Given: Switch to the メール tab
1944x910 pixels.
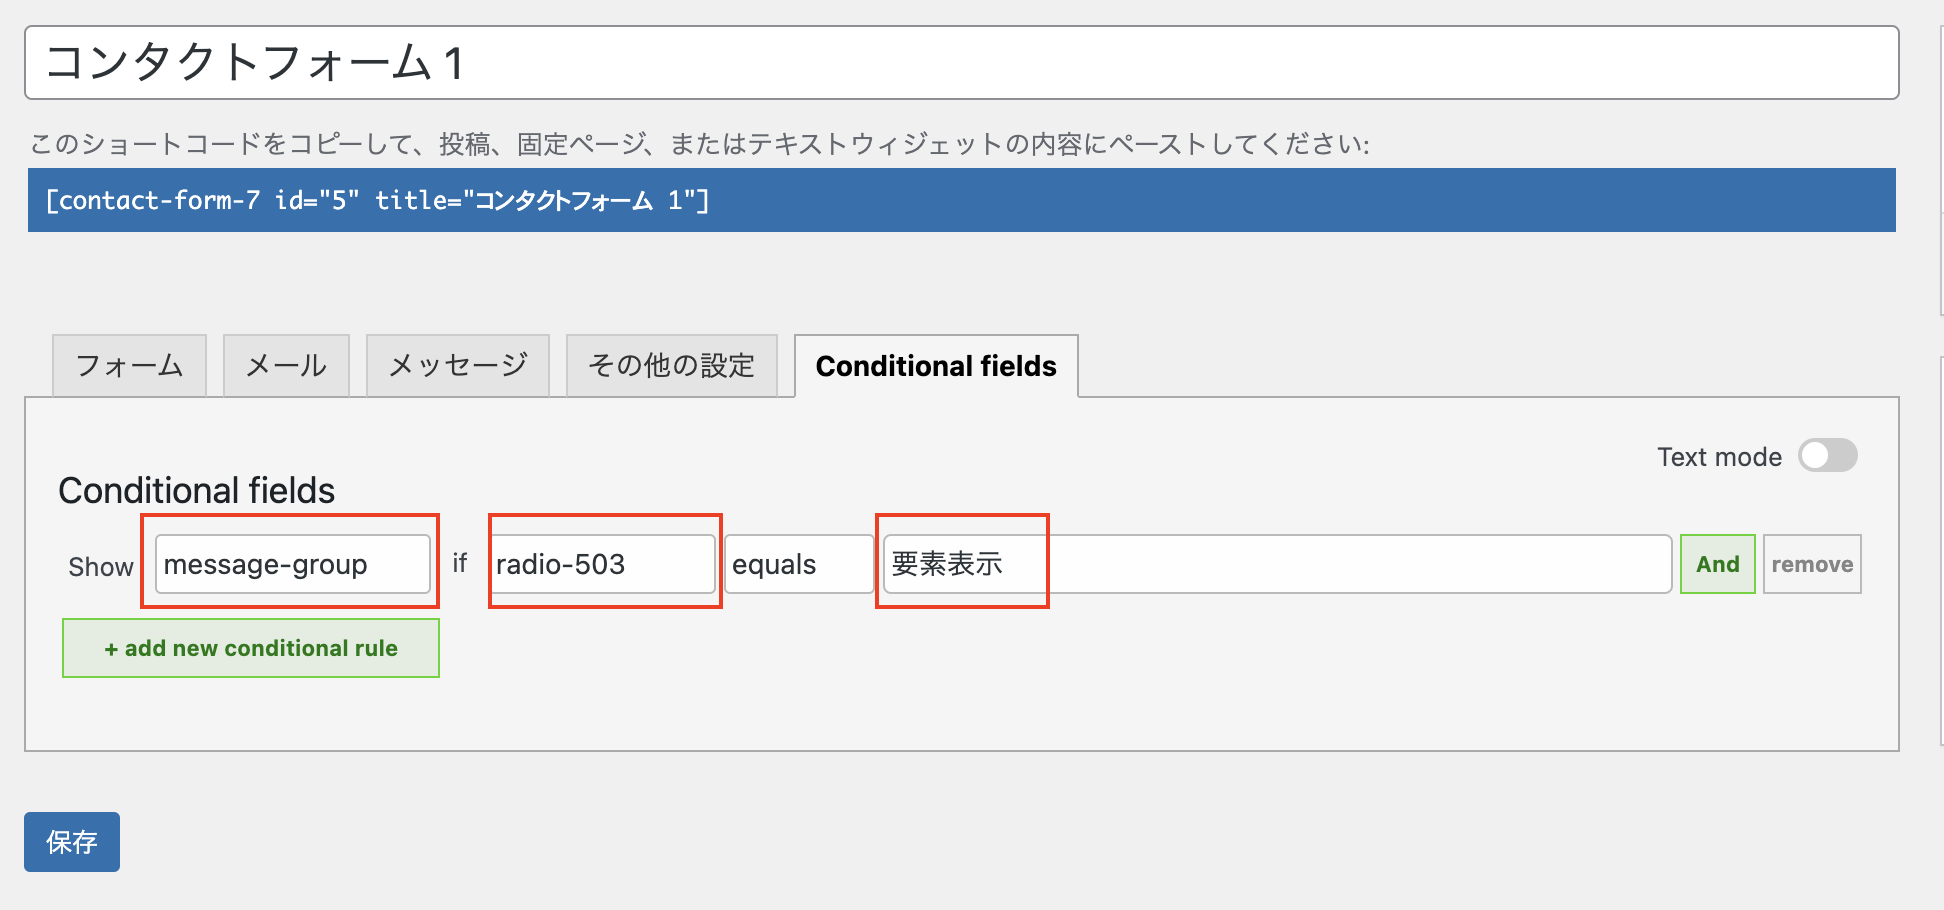Looking at the screenshot, I should [x=286, y=365].
